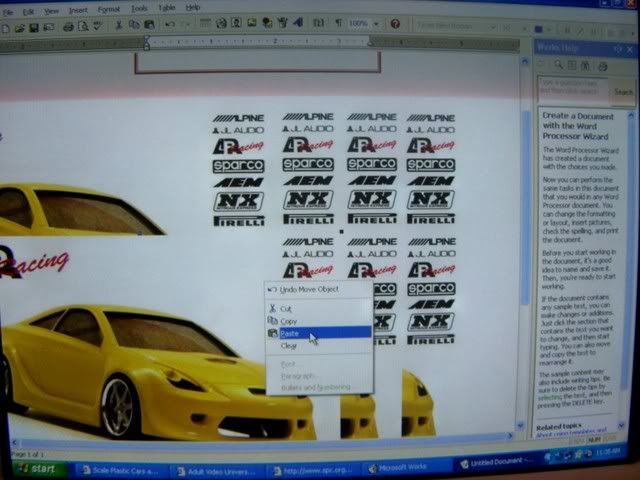Image resolution: width=640 pixels, height=480 pixels.
Task: Open the Times New Roman font dropdown
Action: click(493, 27)
